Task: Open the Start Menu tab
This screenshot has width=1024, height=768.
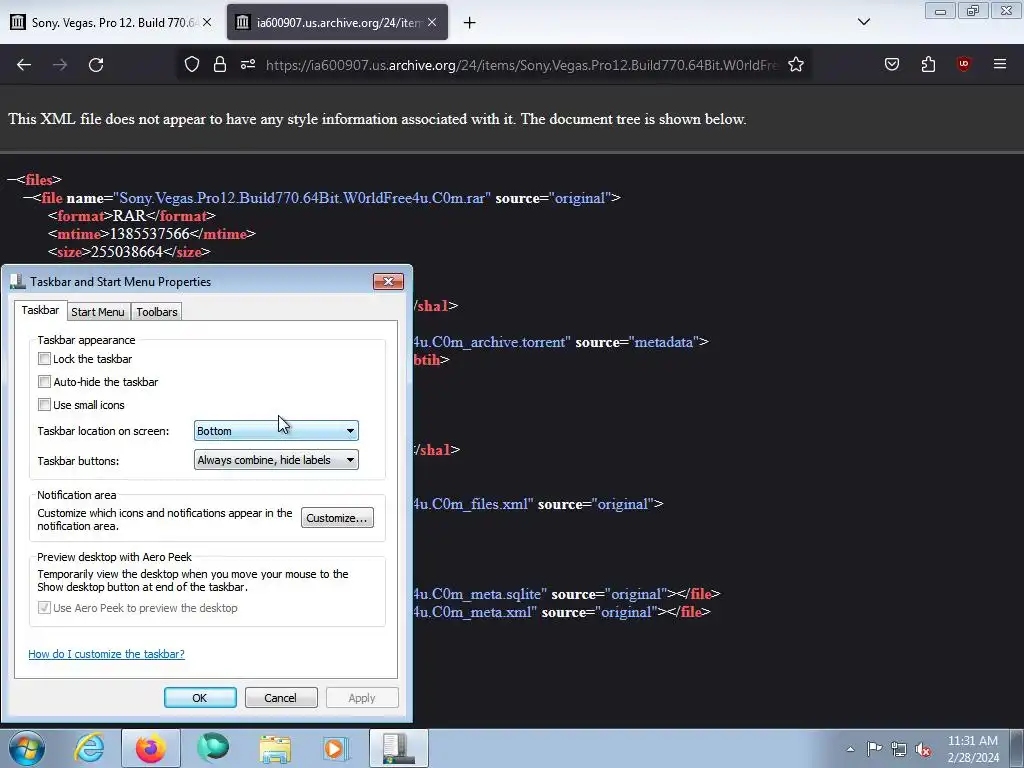Action: click(x=98, y=312)
